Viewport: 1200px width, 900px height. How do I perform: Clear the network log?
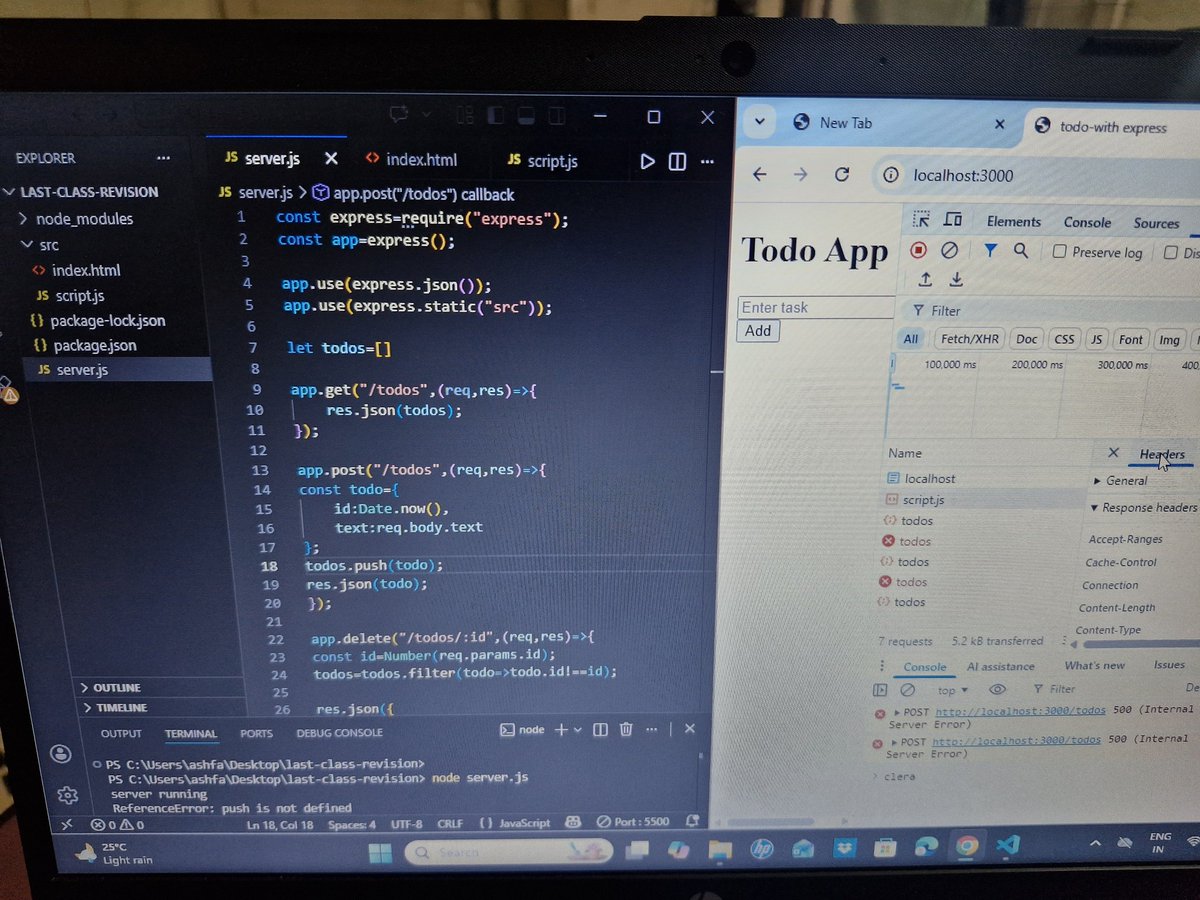pos(949,250)
